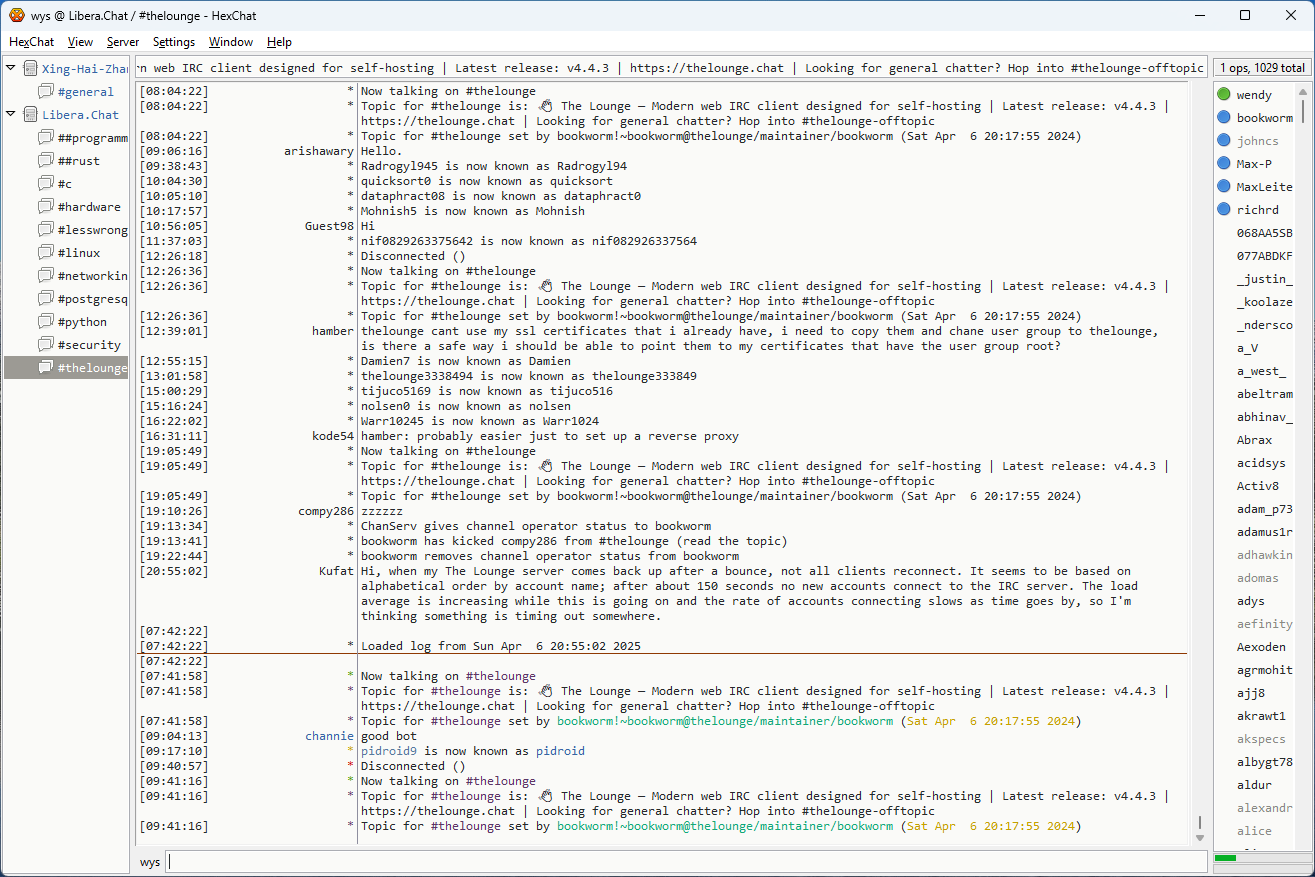This screenshot has width=1315, height=877.
Task: Click the Xing-Hai-Zhai server network icon
Action: 30,69
